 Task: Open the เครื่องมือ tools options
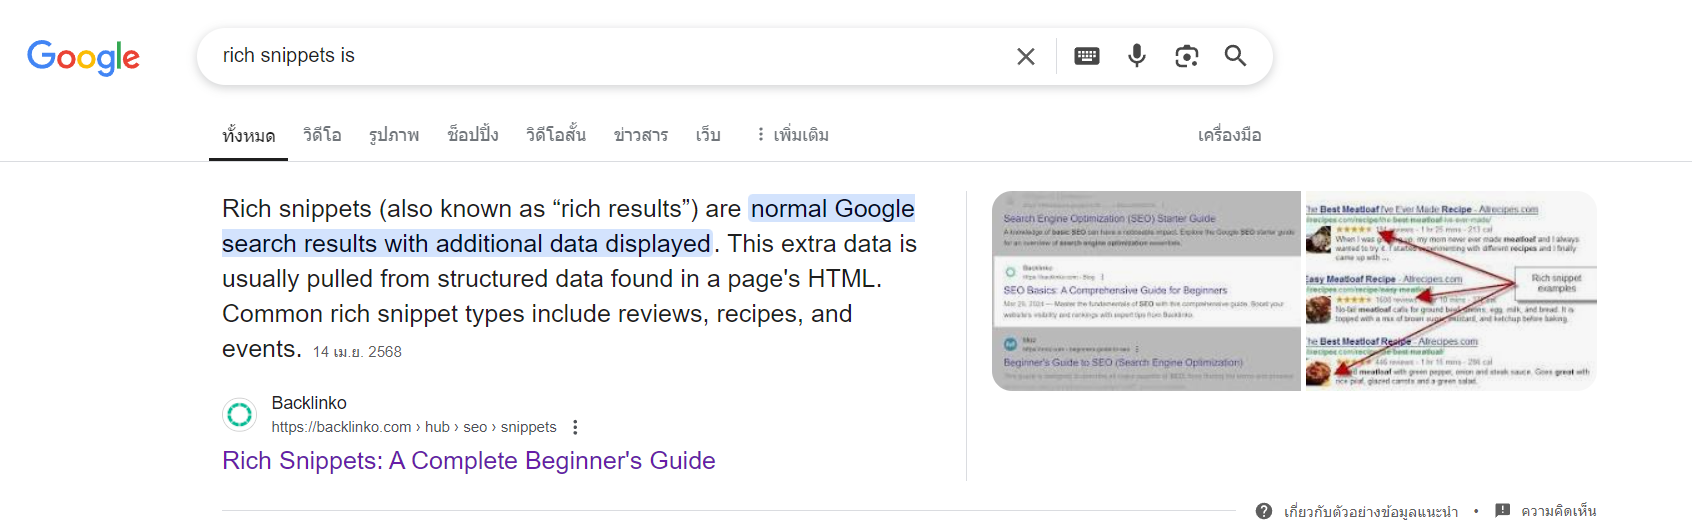[x=1230, y=135]
